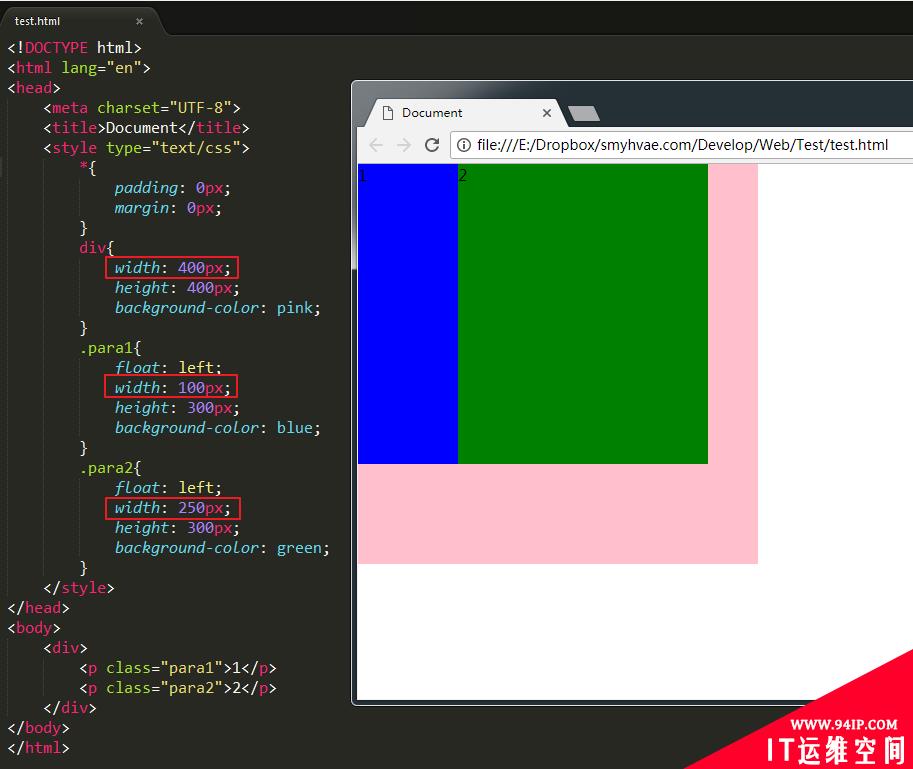Click the green box labeled 2

(583, 314)
